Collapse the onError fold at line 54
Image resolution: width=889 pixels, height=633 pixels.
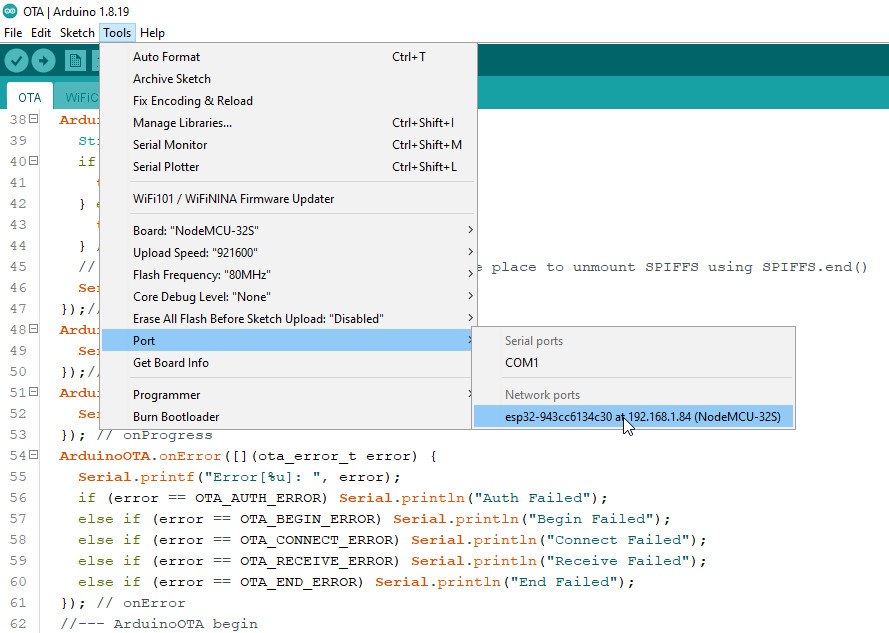[x=33, y=455]
